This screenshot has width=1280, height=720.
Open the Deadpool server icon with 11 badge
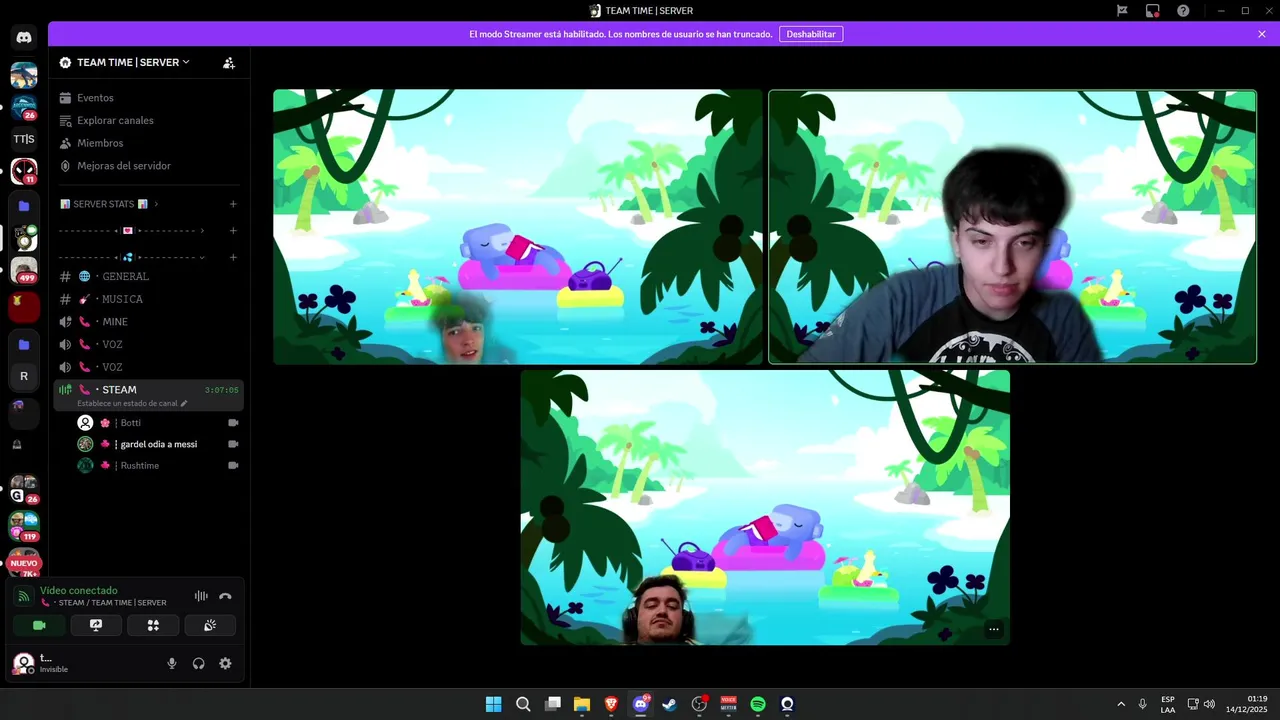tap(24, 171)
